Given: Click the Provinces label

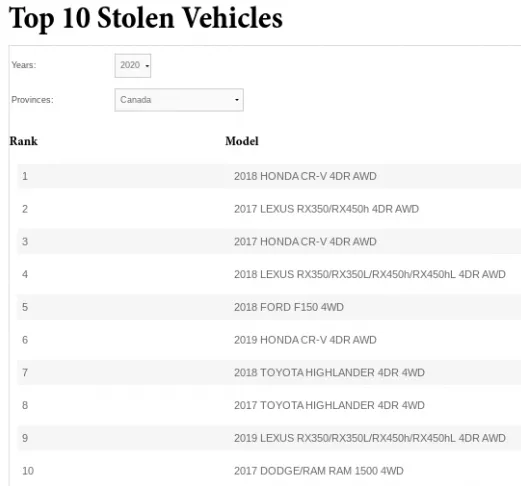Looking at the screenshot, I should [x=32, y=100].
